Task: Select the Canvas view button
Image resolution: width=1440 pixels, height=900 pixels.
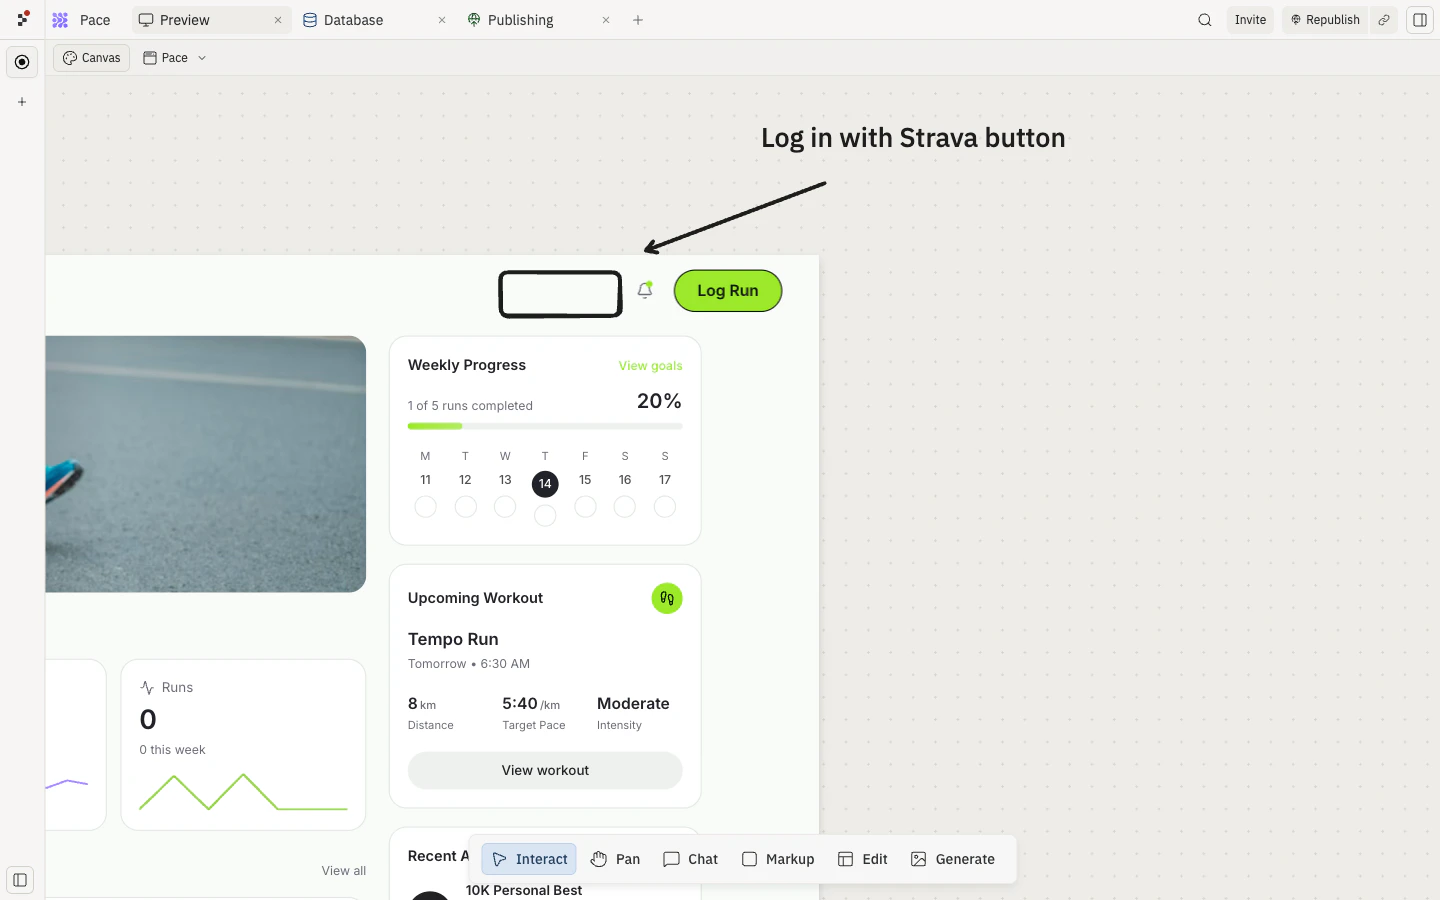Action: 92,58
